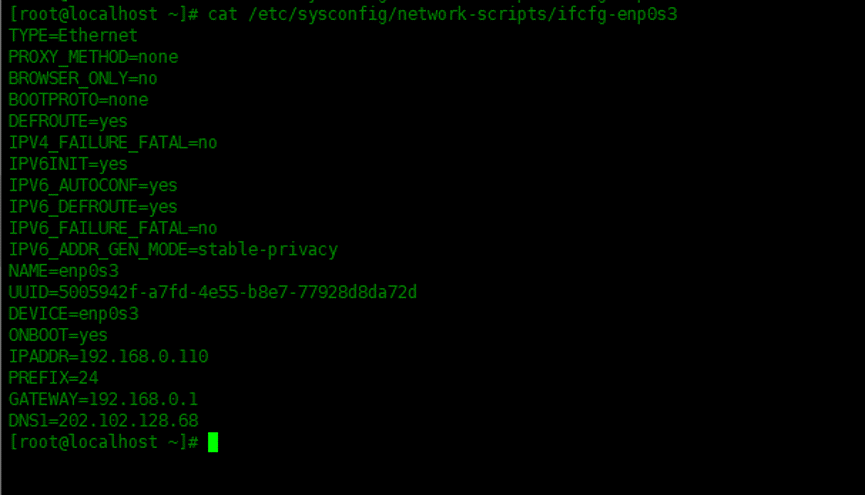The height and width of the screenshot is (495, 865).
Task: Click the ONBOOT=yes line
Action: 58,336
